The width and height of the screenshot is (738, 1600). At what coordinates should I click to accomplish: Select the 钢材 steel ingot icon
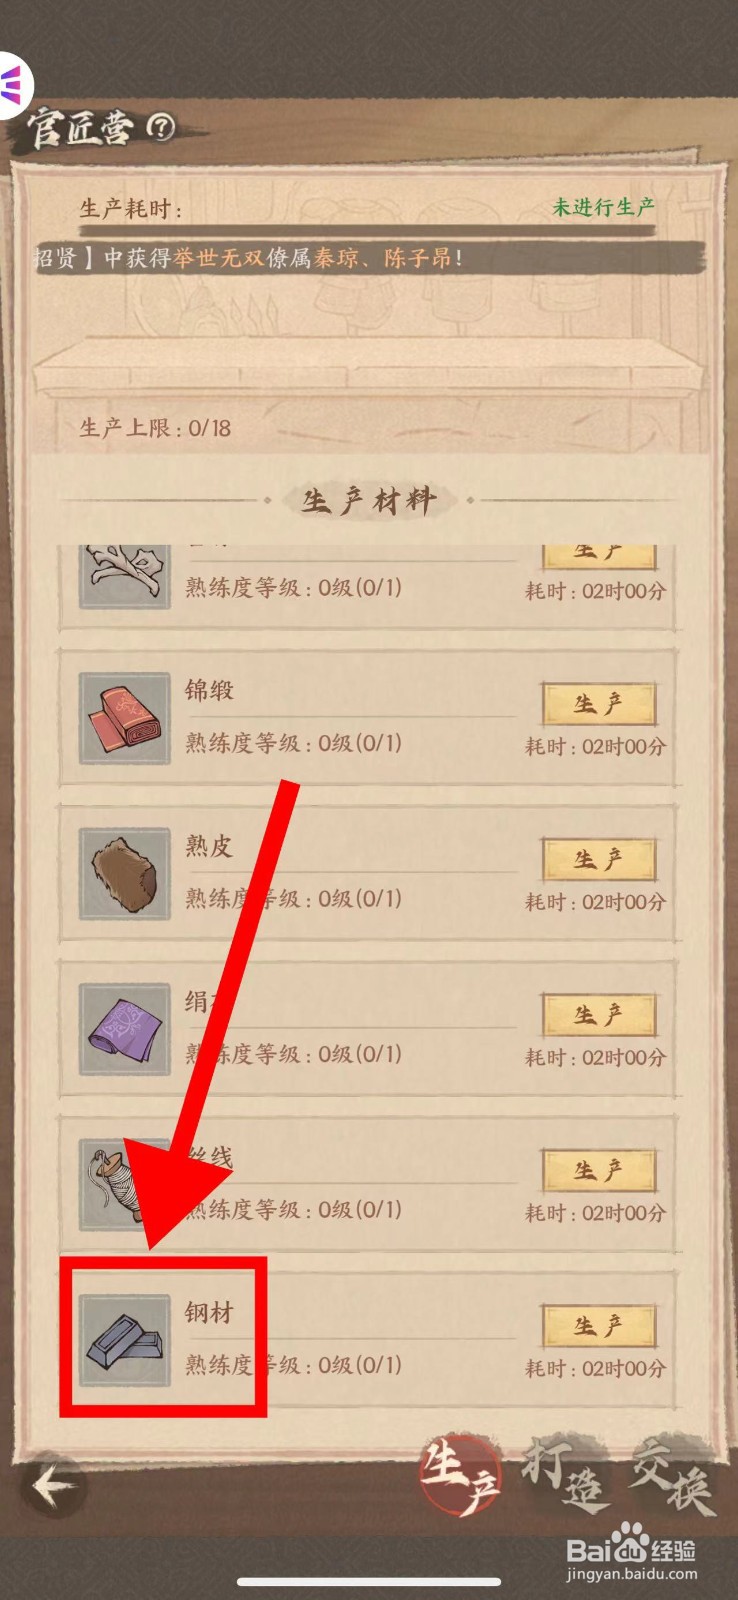[124, 1340]
